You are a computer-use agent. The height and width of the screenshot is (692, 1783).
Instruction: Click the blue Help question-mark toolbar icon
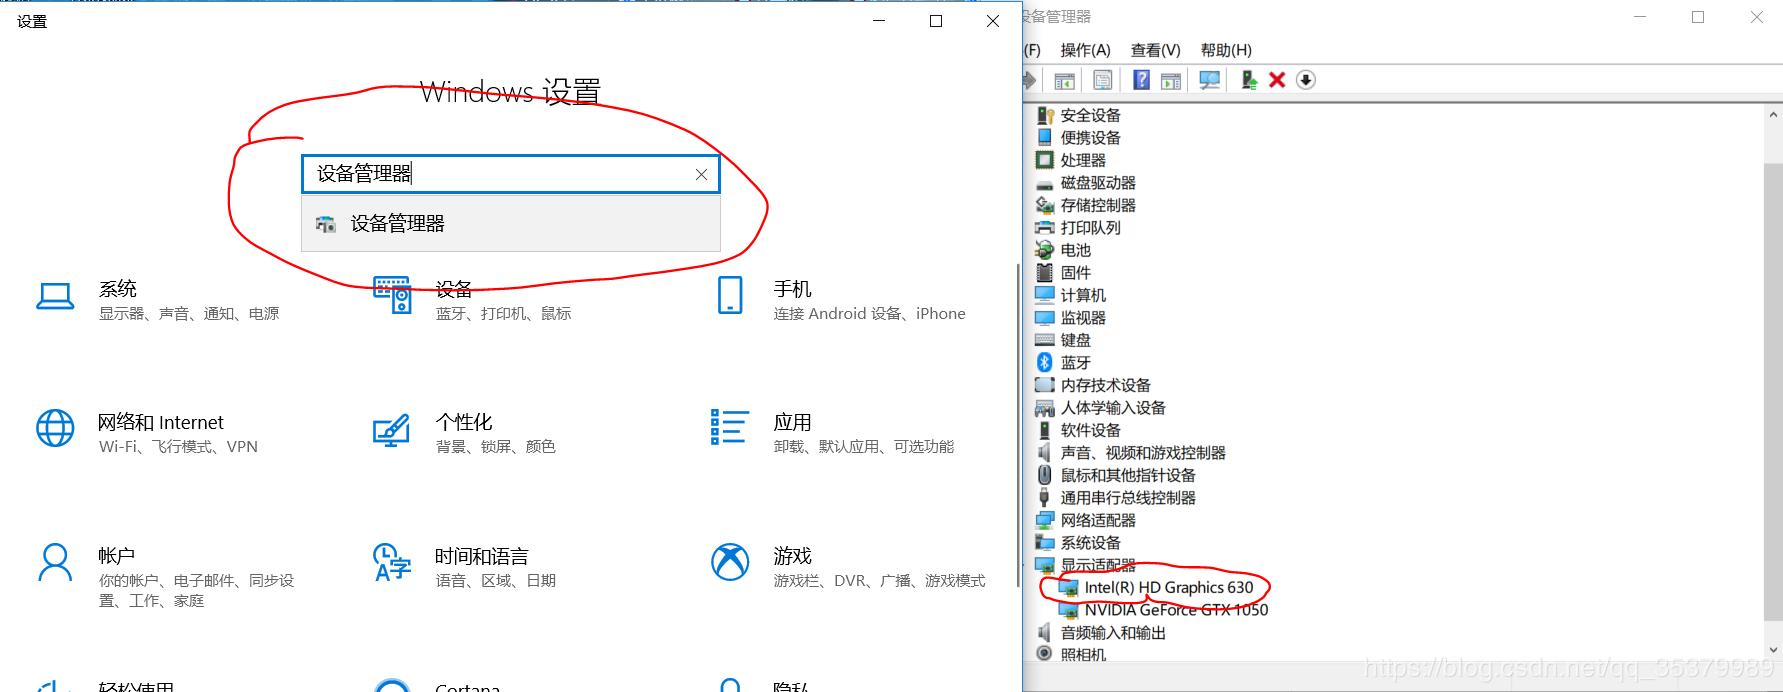1141,80
